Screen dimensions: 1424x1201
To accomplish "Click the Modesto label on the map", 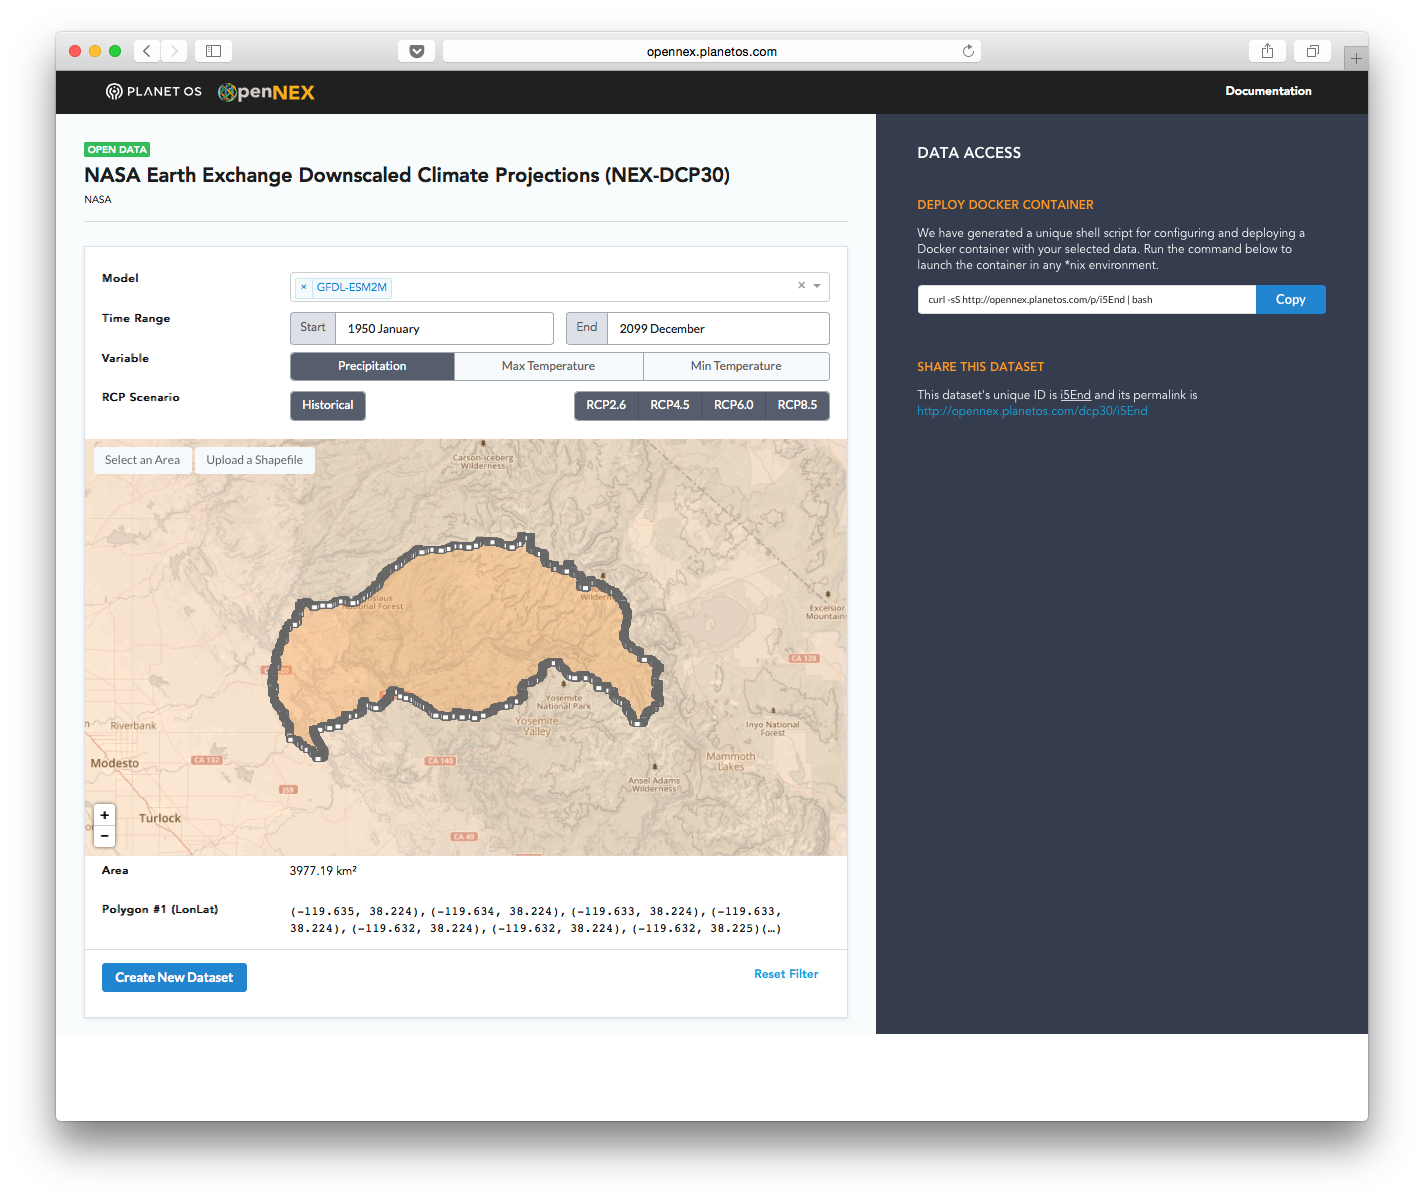I will 115,763.
